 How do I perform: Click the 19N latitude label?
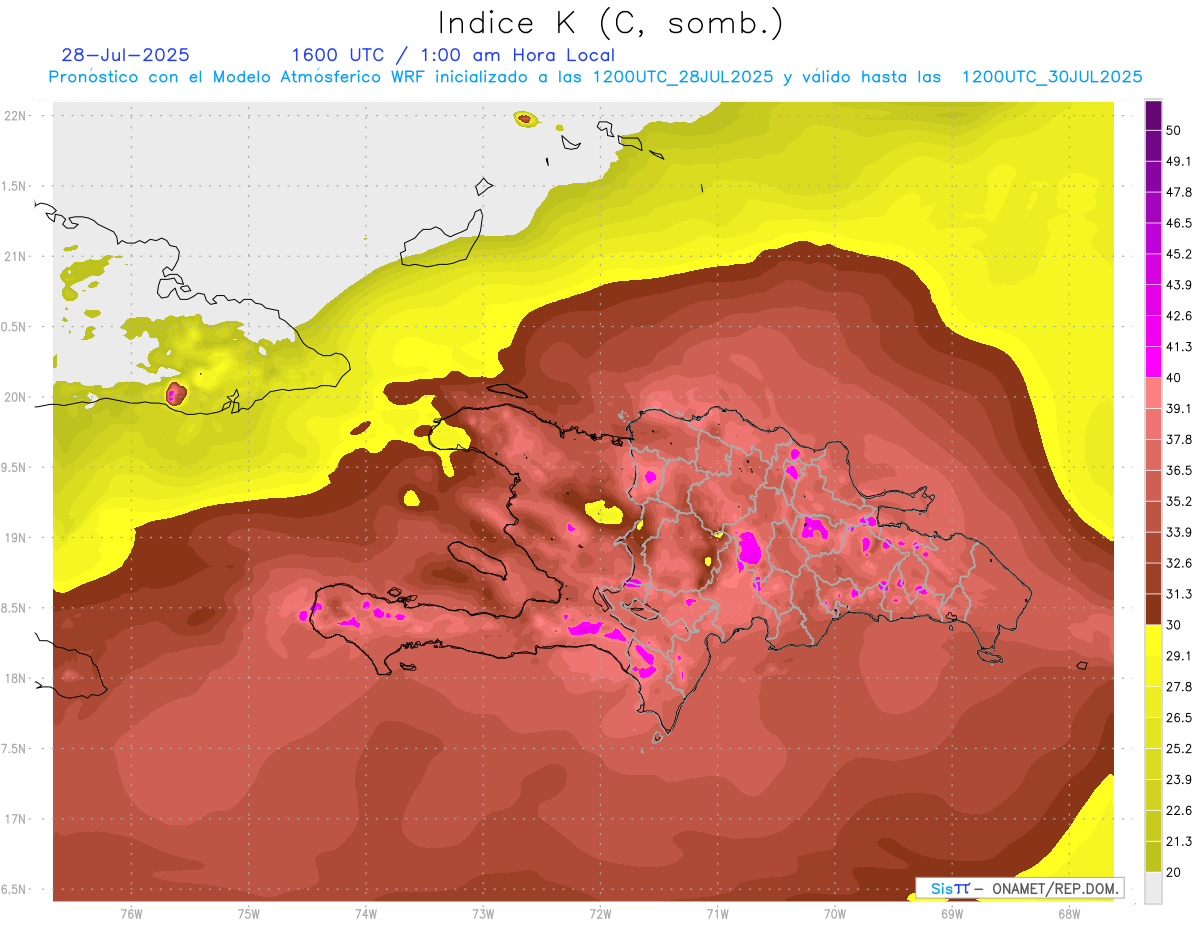pyautogui.click(x=15, y=538)
